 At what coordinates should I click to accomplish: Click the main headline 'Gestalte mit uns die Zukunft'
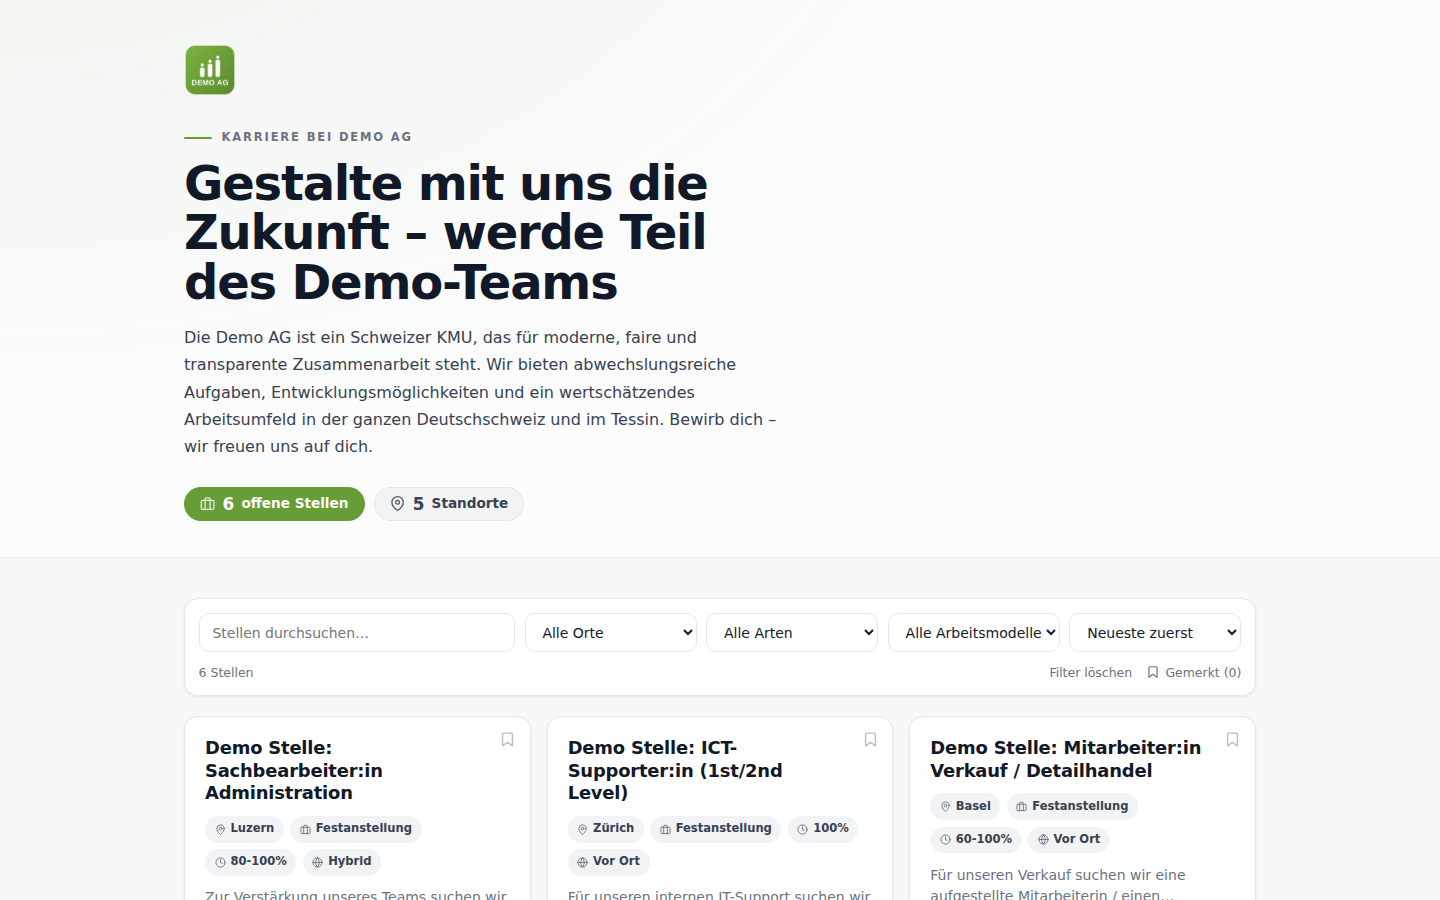[446, 232]
